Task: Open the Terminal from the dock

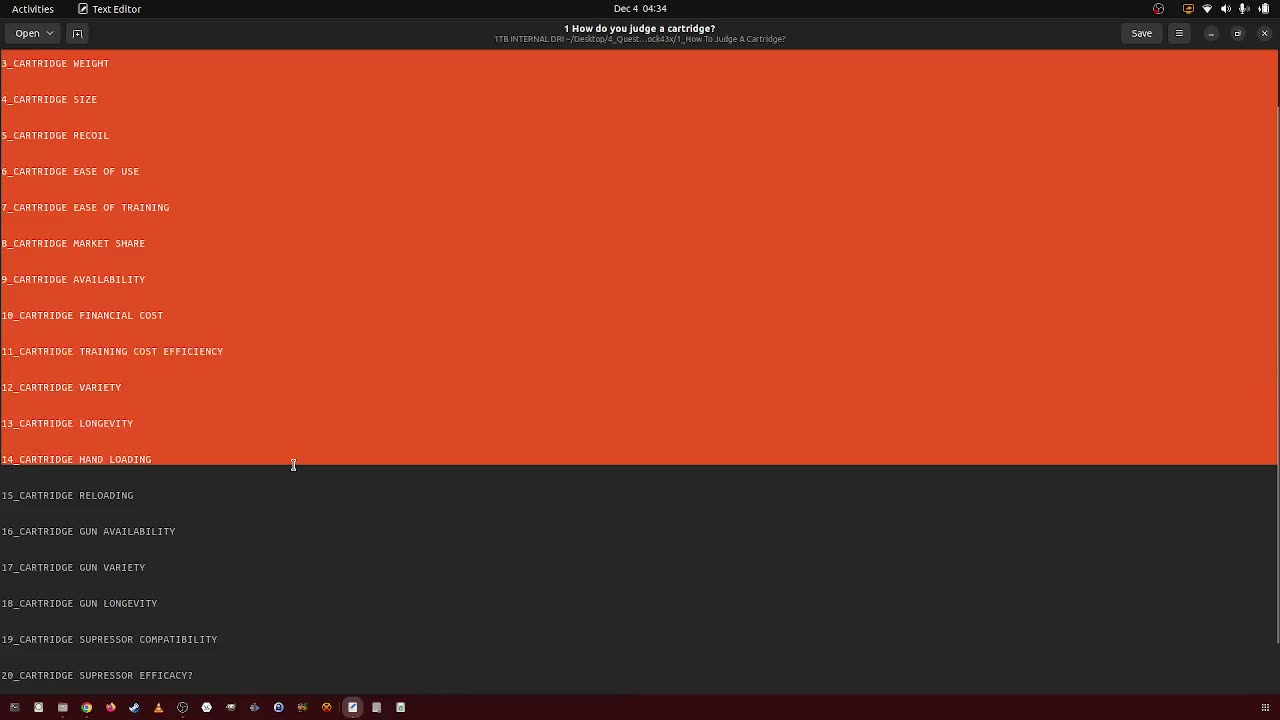Action: [x=14, y=707]
